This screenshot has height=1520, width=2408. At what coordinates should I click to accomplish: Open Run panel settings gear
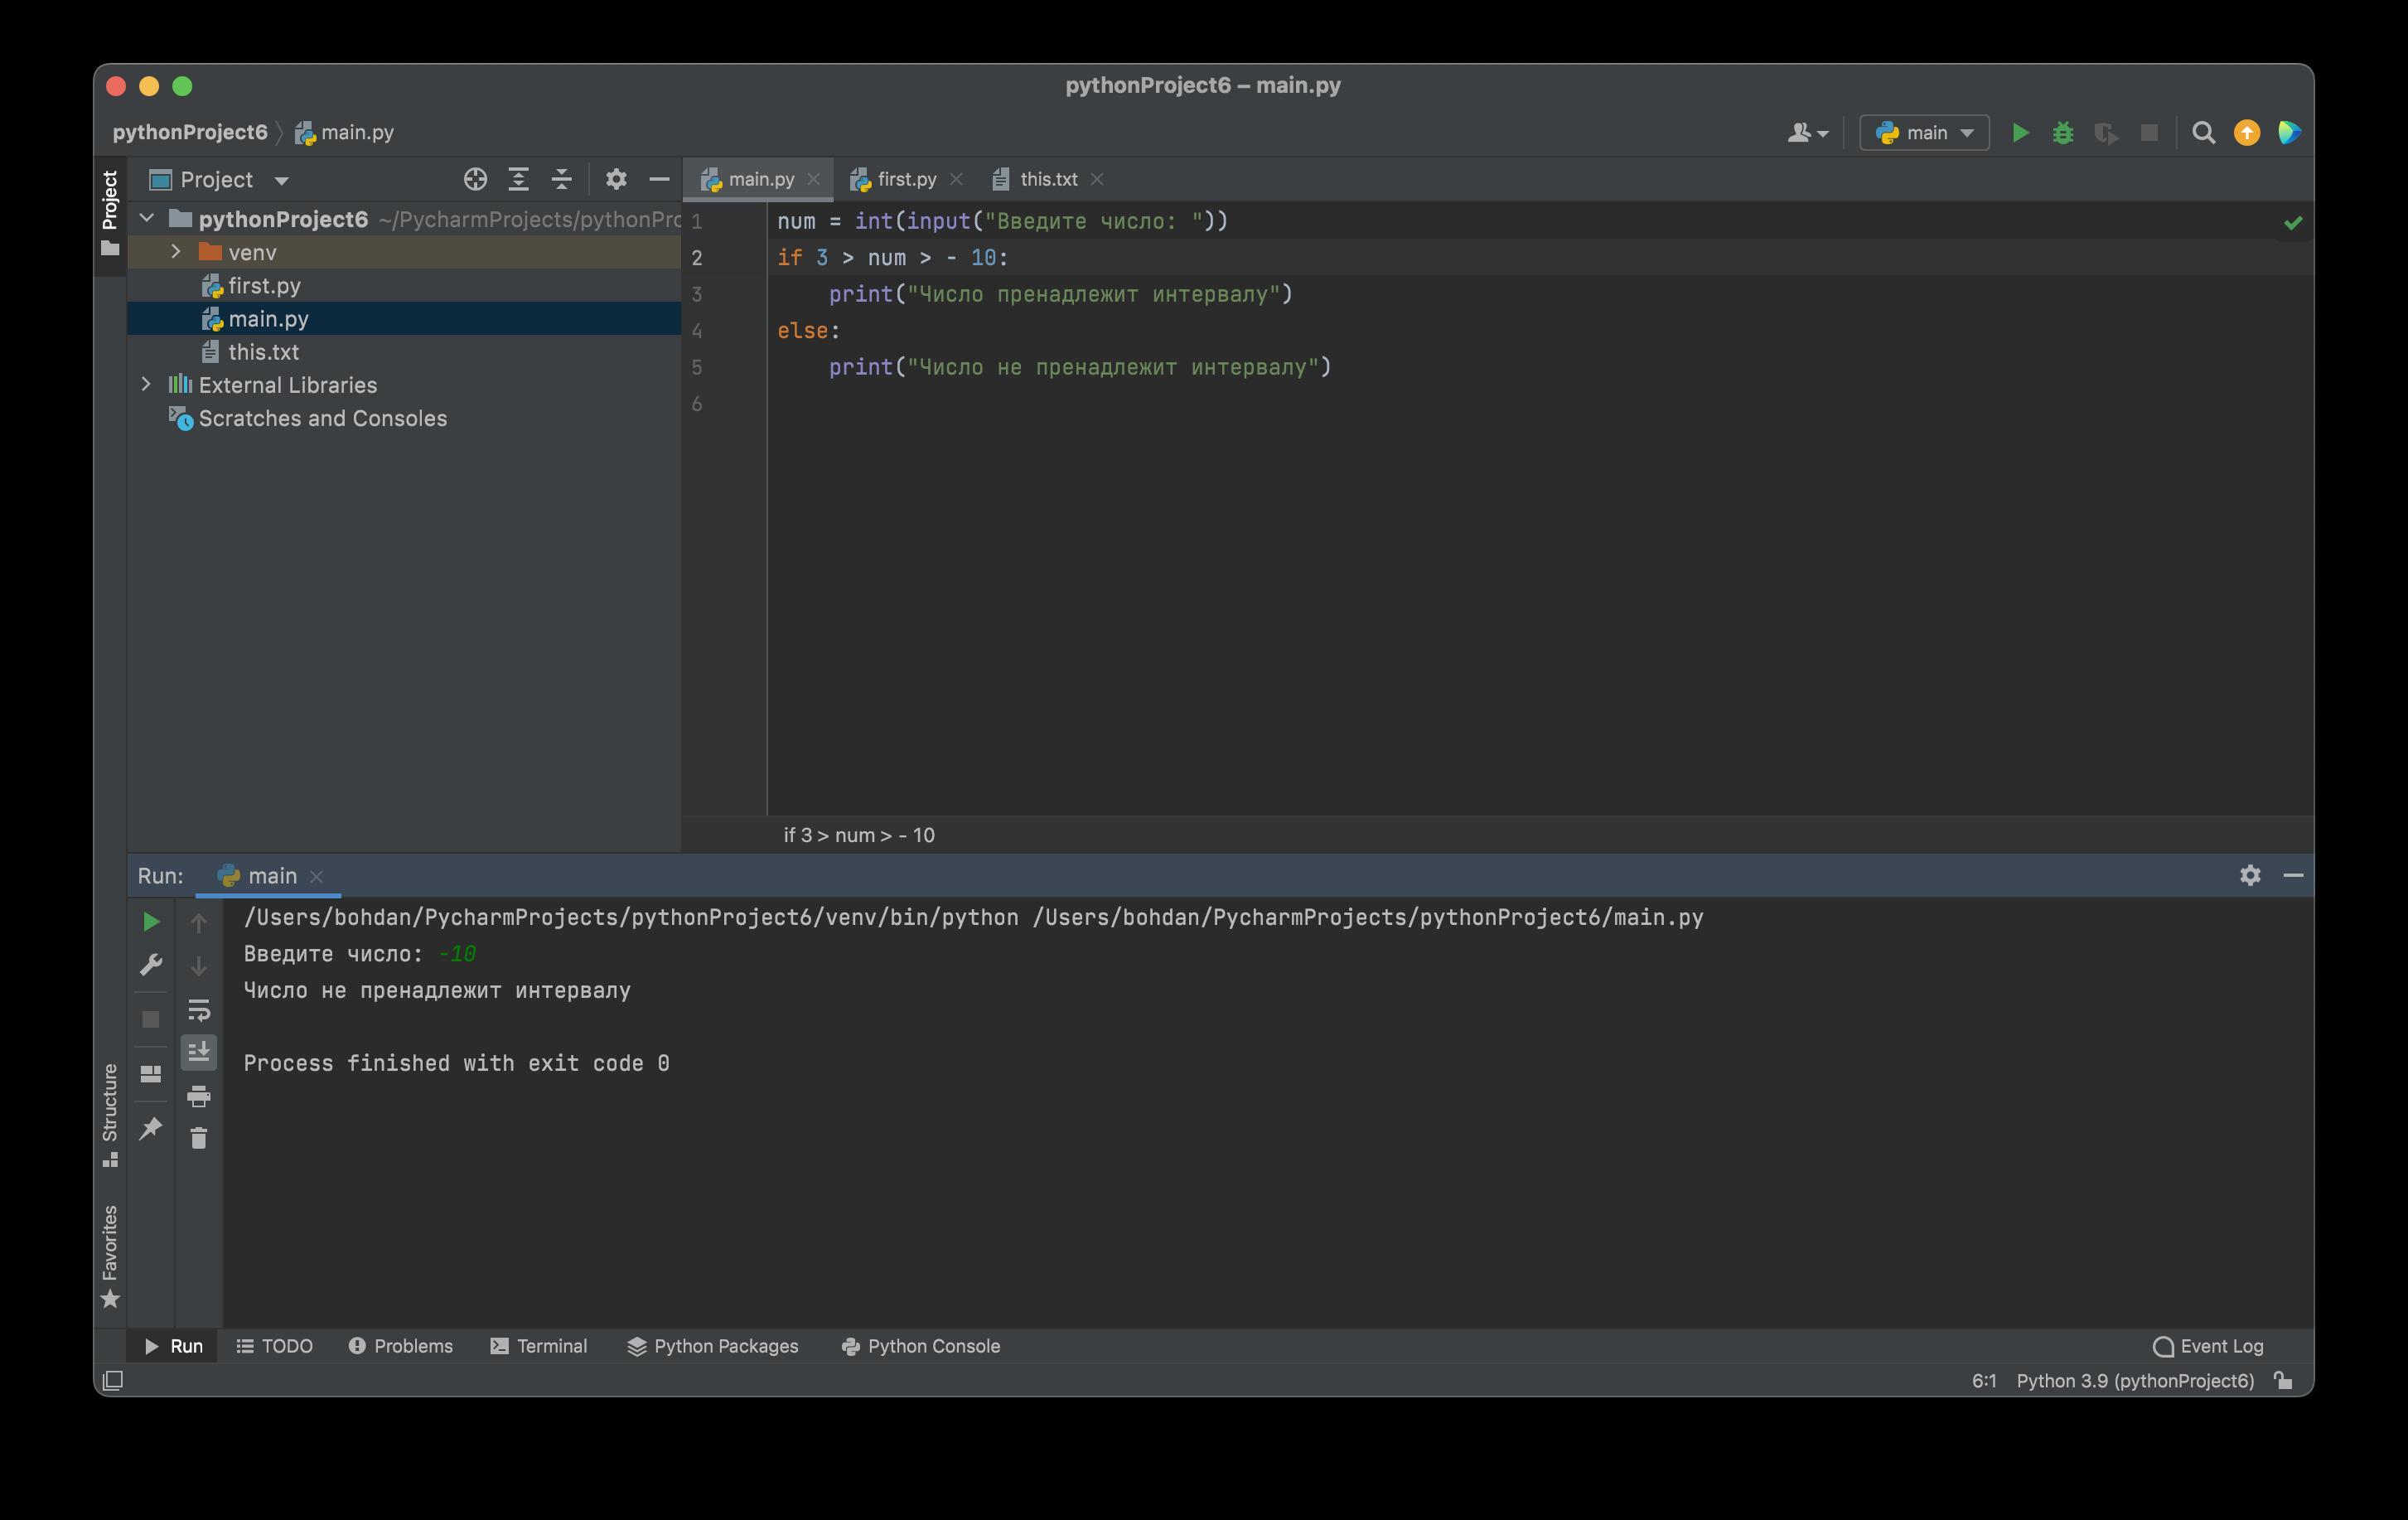tap(2250, 875)
